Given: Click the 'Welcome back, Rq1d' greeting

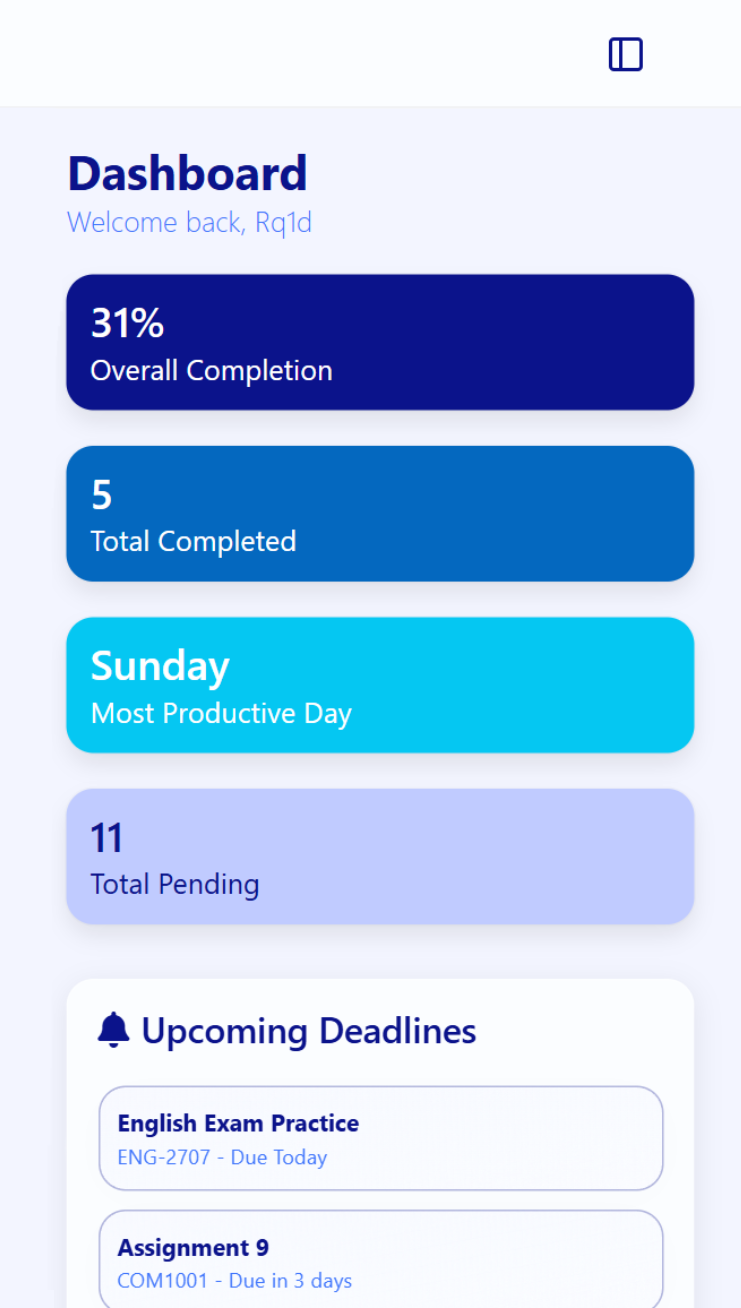Looking at the screenshot, I should pos(189,222).
